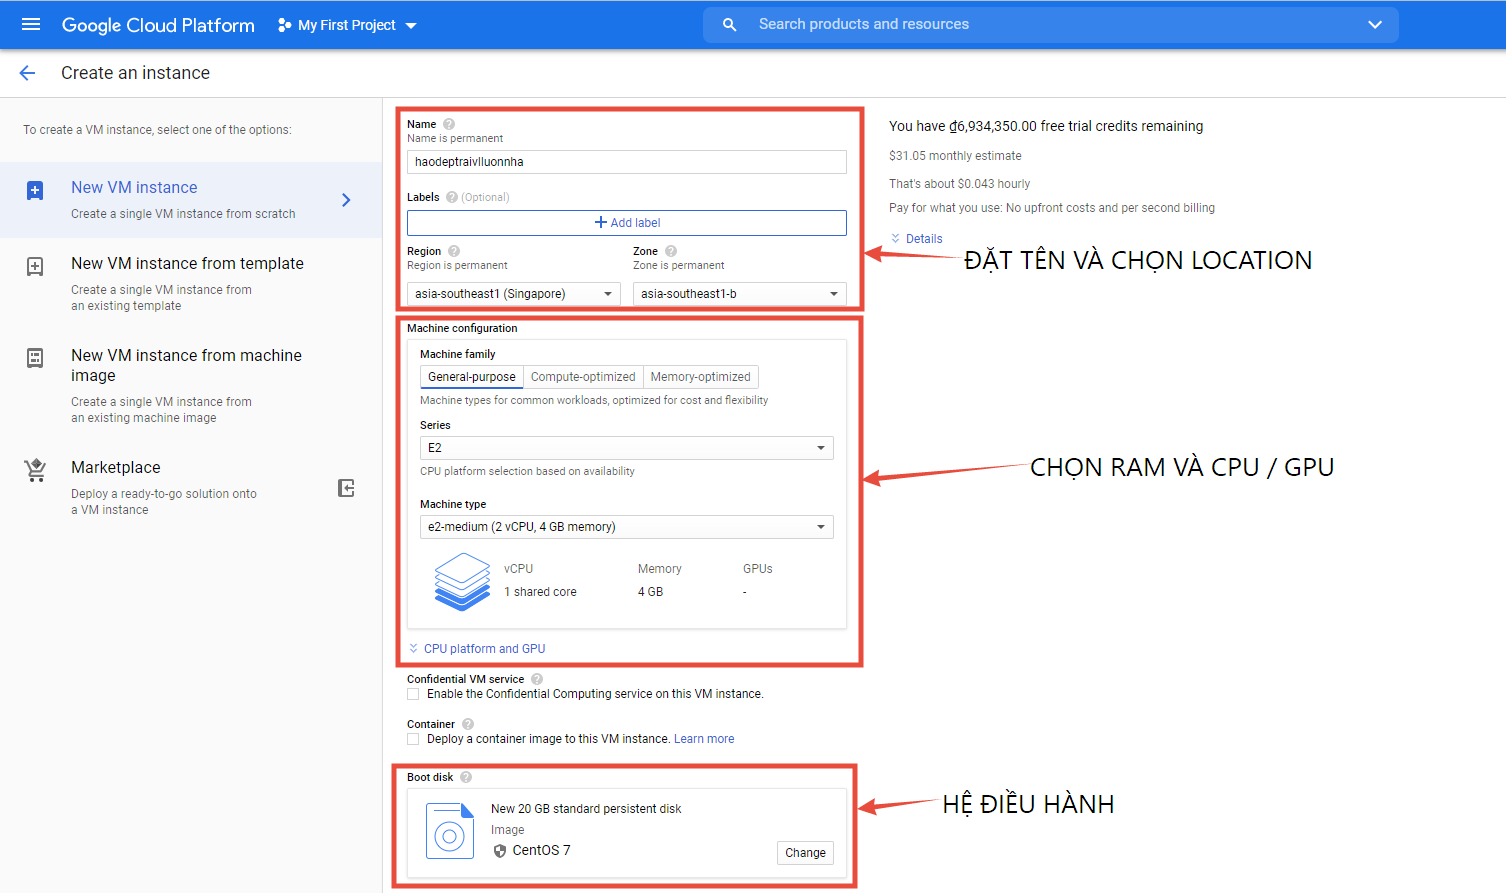Select the Memory-optimized machine family tab
Image resolution: width=1506 pixels, height=893 pixels.
700,377
